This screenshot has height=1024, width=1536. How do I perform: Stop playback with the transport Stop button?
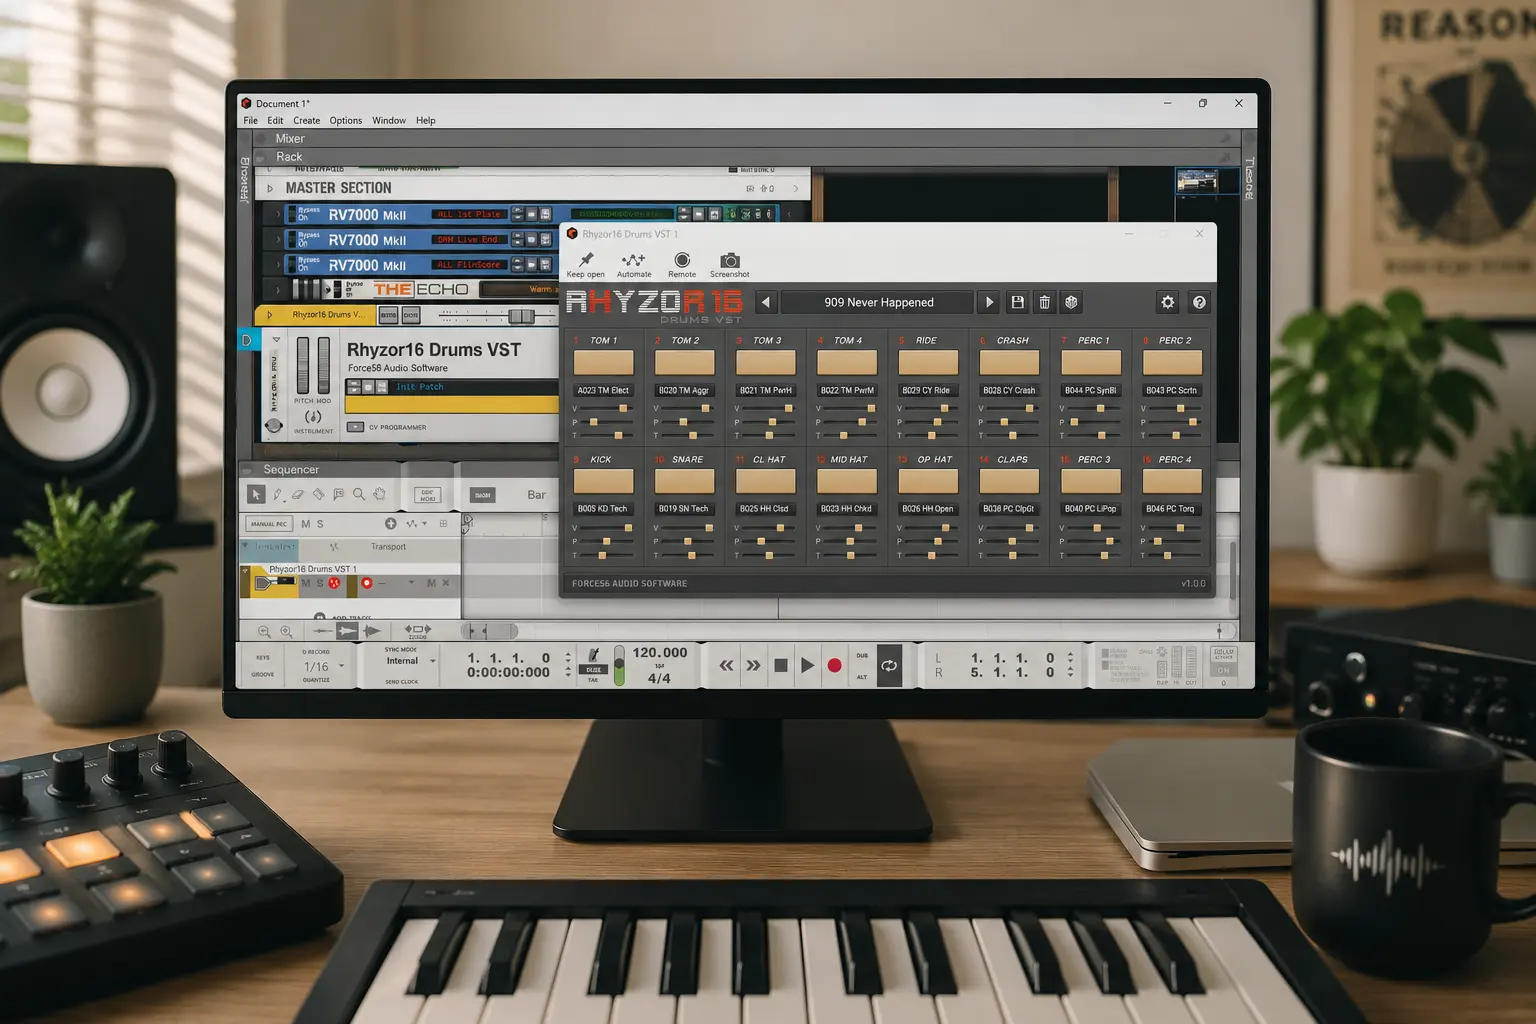click(781, 666)
